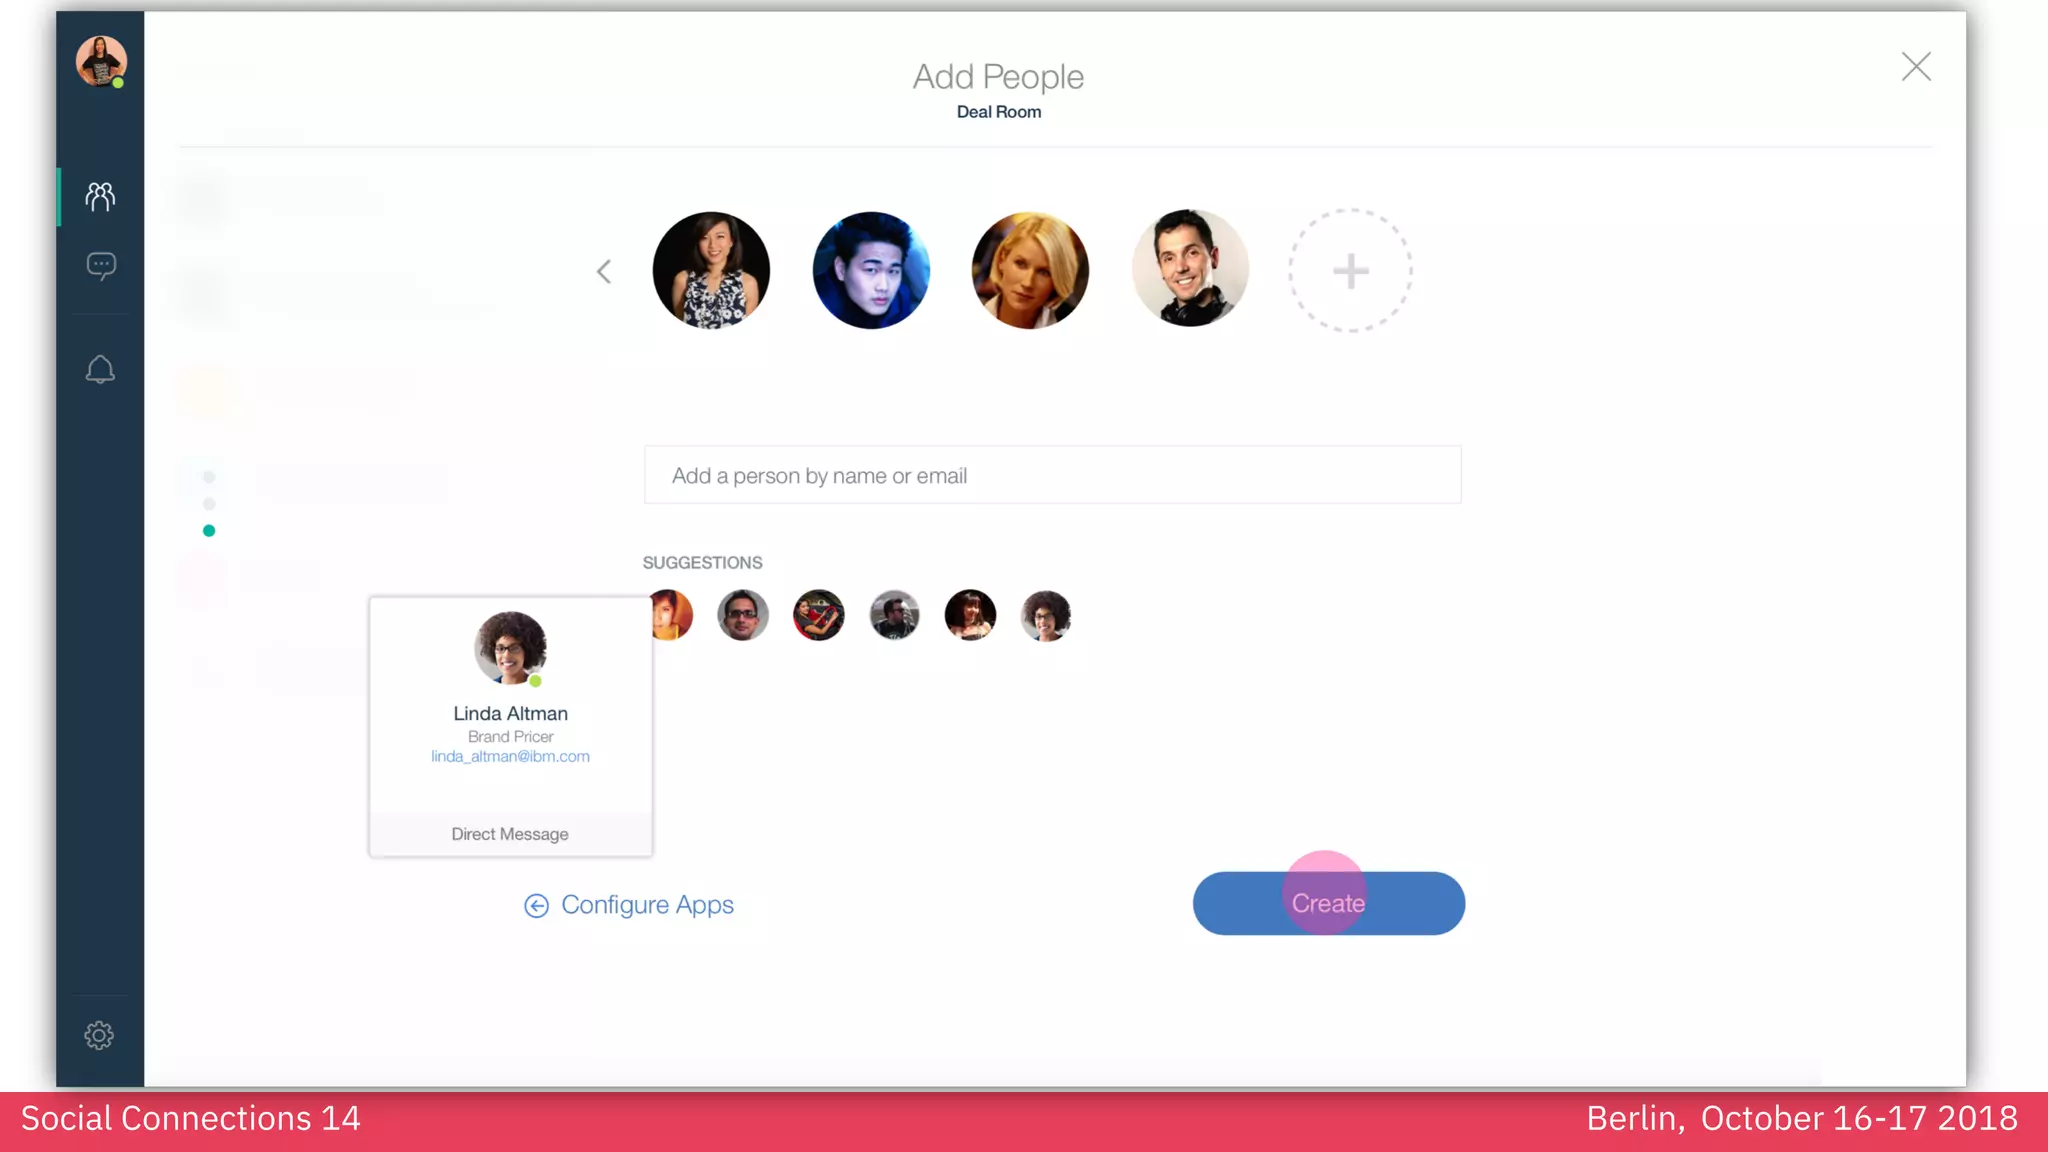Select the man with blue background avatar

(870, 270)
